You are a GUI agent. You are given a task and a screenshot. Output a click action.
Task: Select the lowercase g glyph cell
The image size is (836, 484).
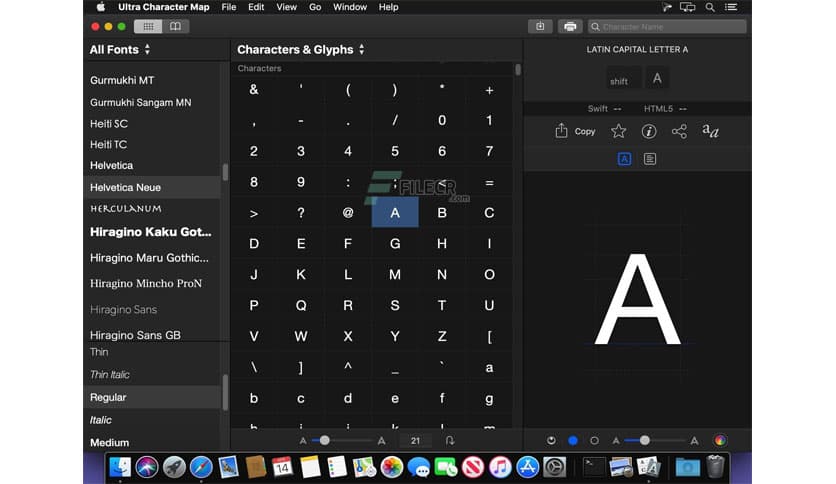489,398
